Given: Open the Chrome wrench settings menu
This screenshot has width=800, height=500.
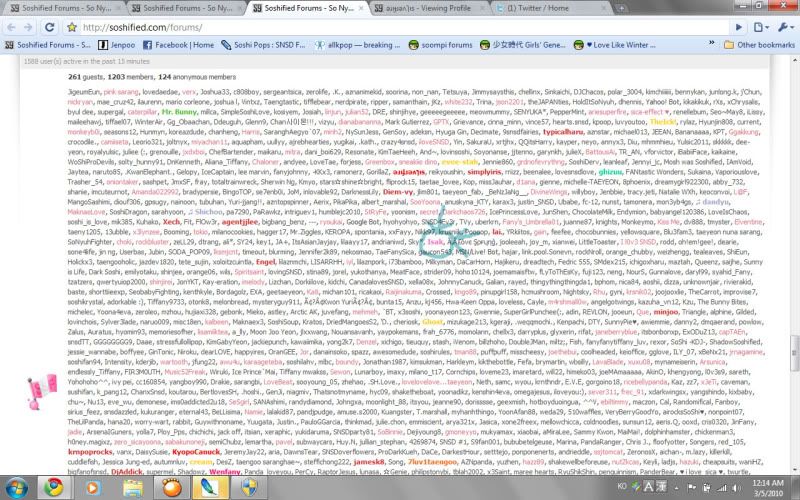Looking at the screenshot, I should (x=785, y=27).
